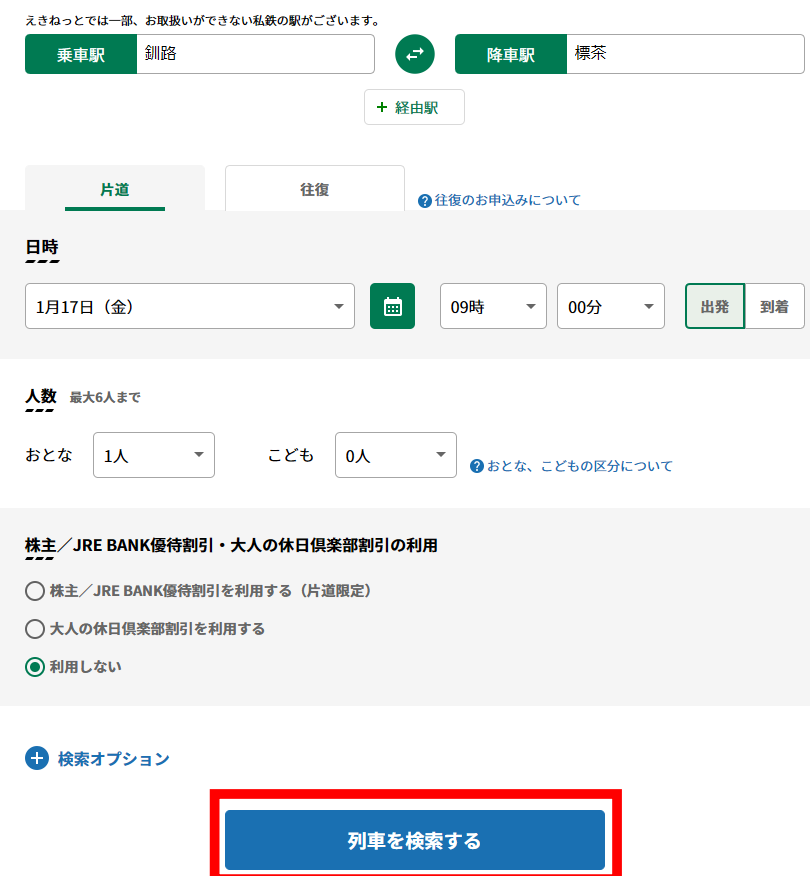This screenshot has width=810, height=876.
Task: Click the 最大6人まで note
Action: click(105, 397)
